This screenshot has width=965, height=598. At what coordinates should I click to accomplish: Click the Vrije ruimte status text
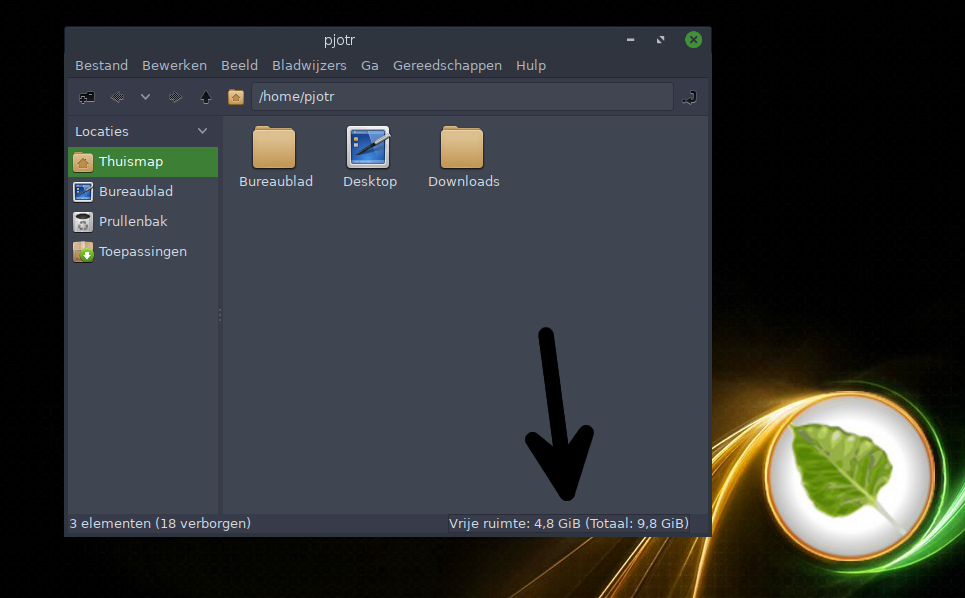(x=569, y=524)
